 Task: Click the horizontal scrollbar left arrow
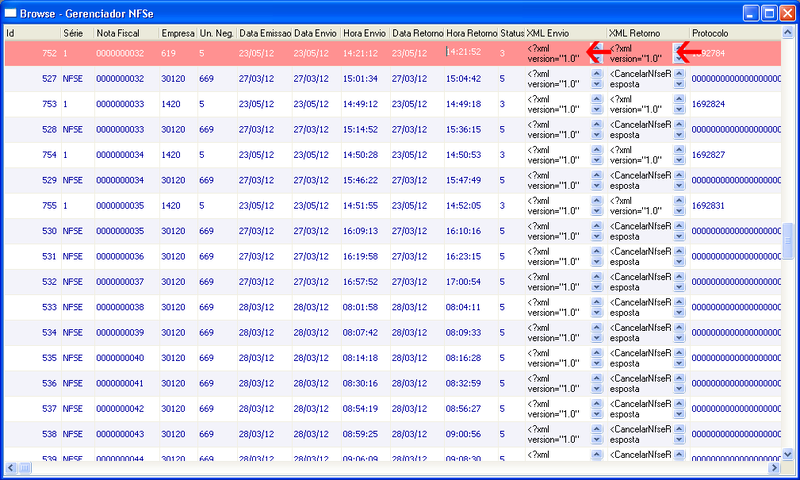[x=11, y=467]
